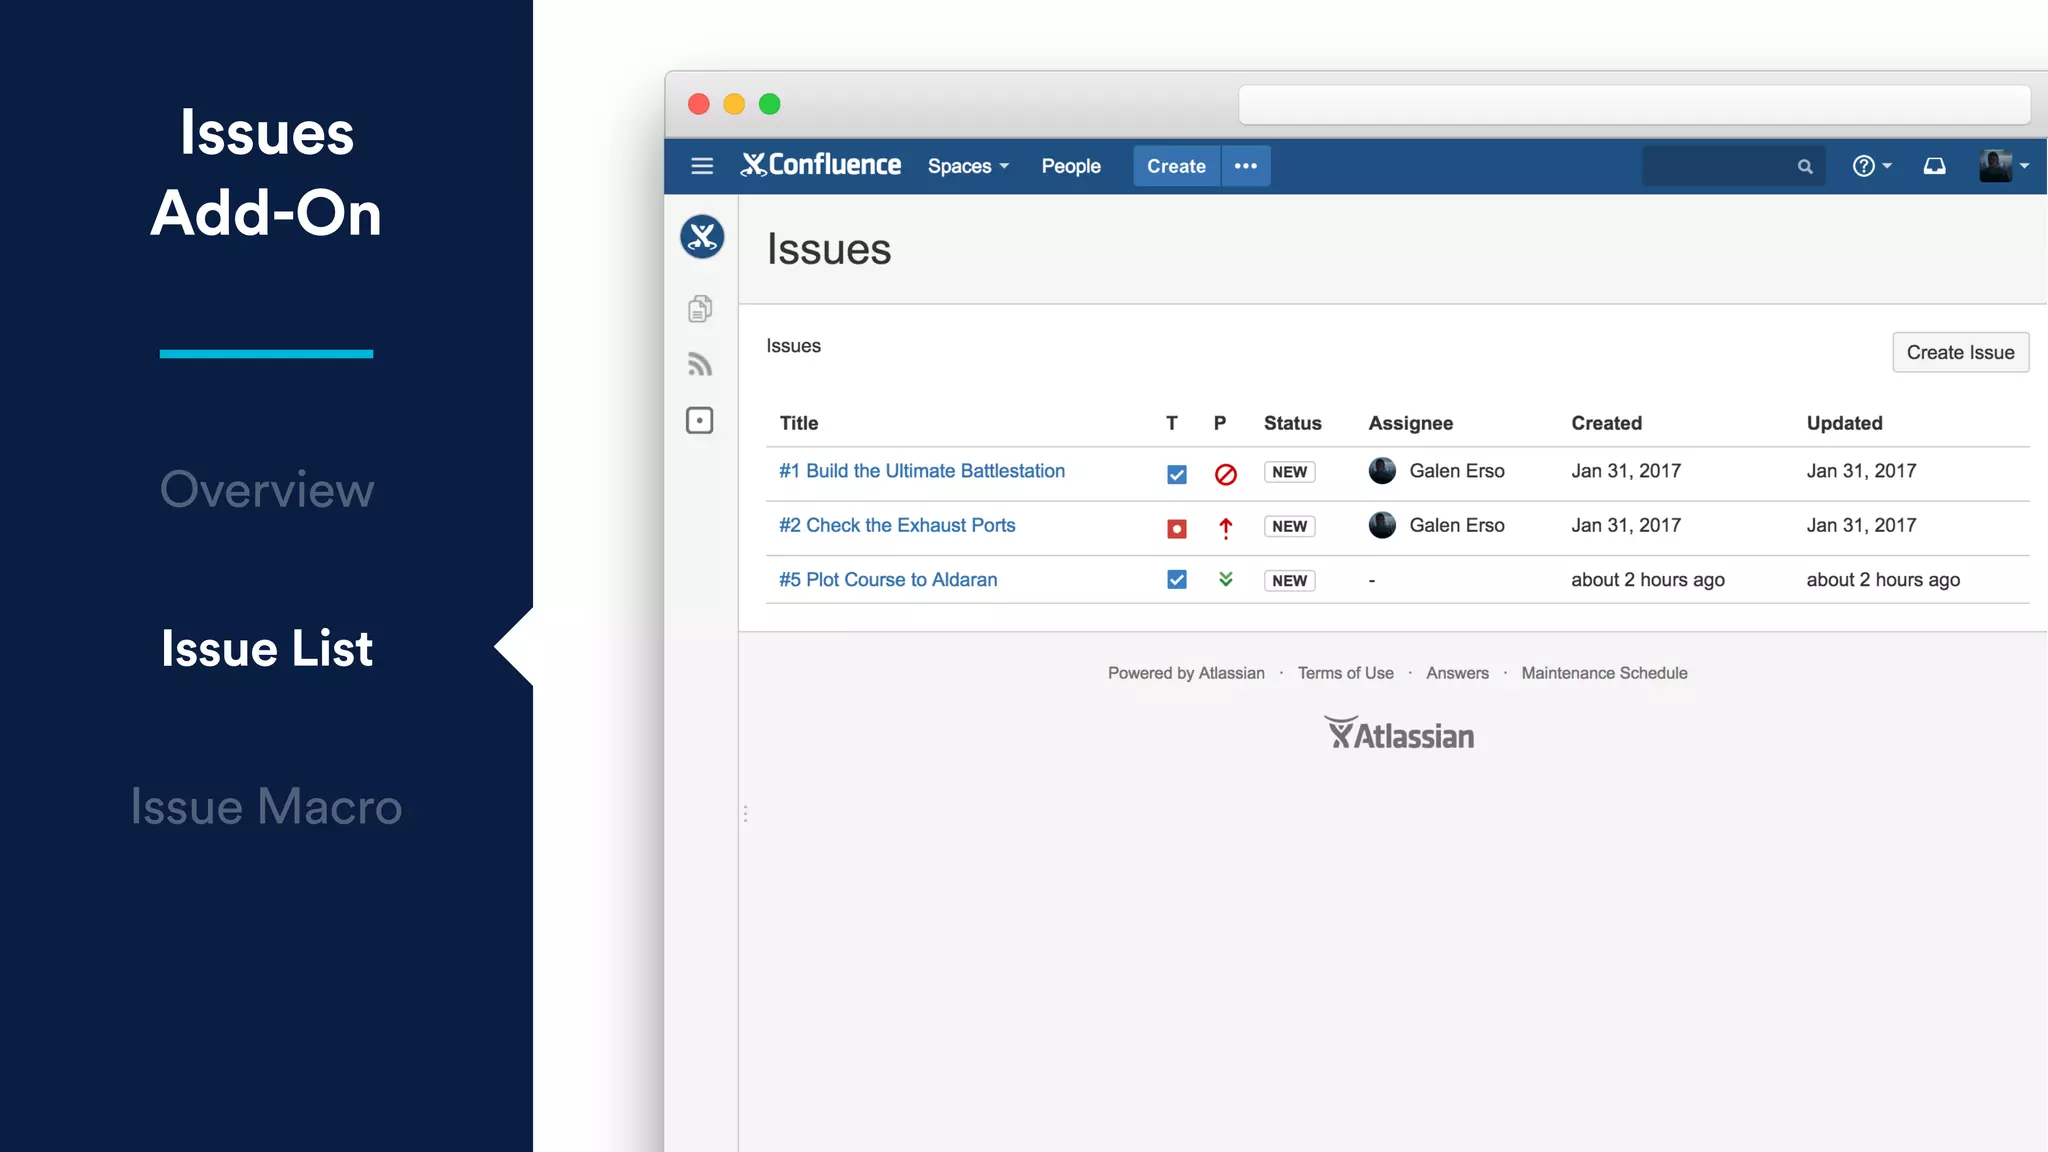The width and height of the screenshot is (2048, 1152).
Task: Click the Create Issue button
Action: point(1960,352)
